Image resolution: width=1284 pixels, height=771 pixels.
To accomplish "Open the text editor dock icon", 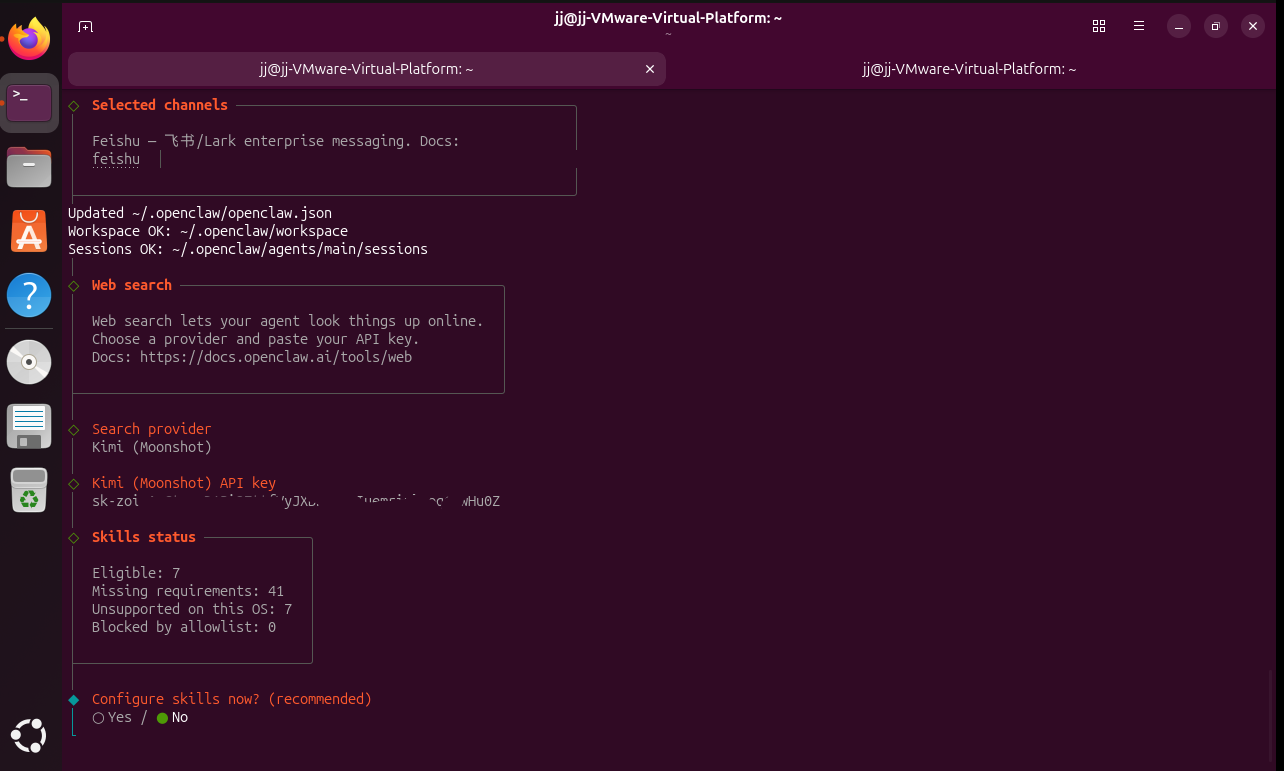I will [29, 425].
